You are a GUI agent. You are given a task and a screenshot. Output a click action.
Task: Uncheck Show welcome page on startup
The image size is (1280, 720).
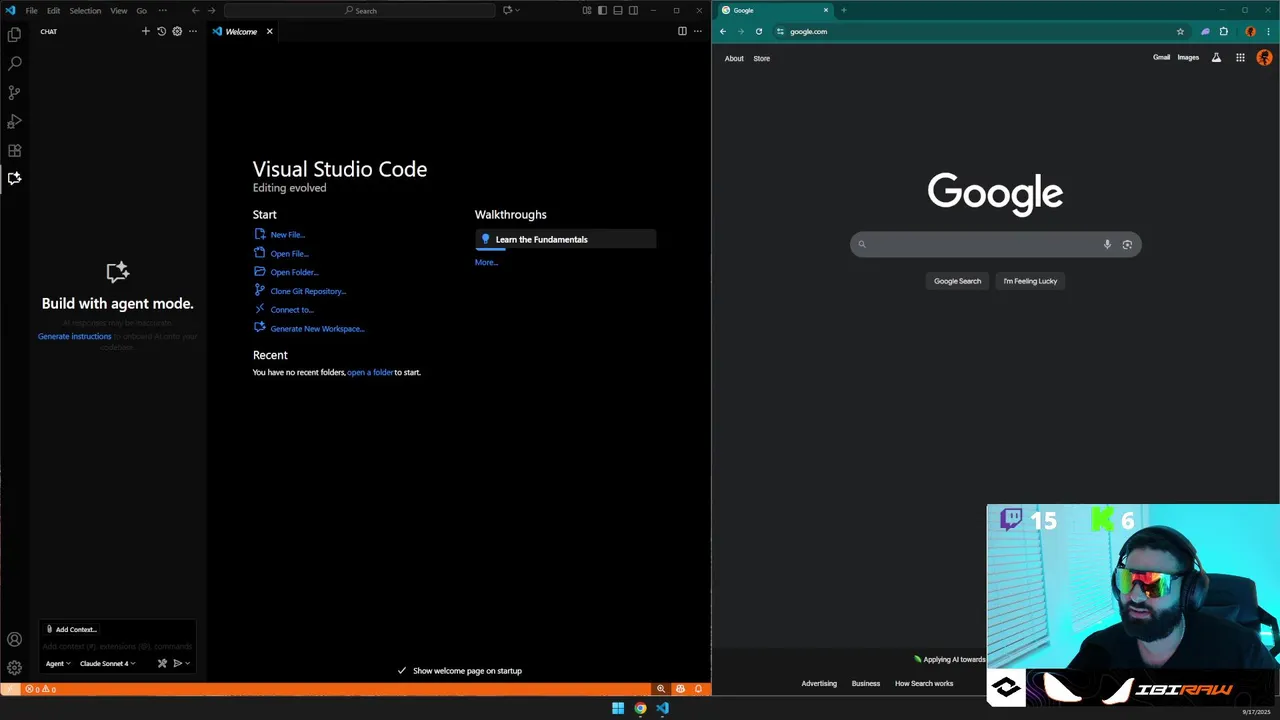coord(402,671)
